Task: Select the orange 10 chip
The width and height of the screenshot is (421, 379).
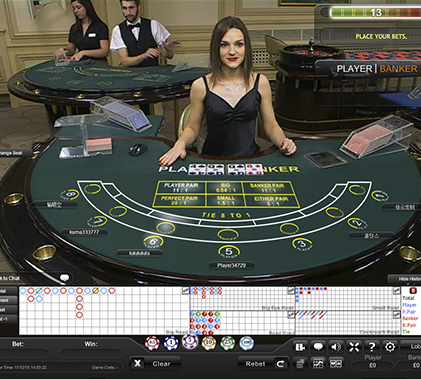Action: [209, 343]
